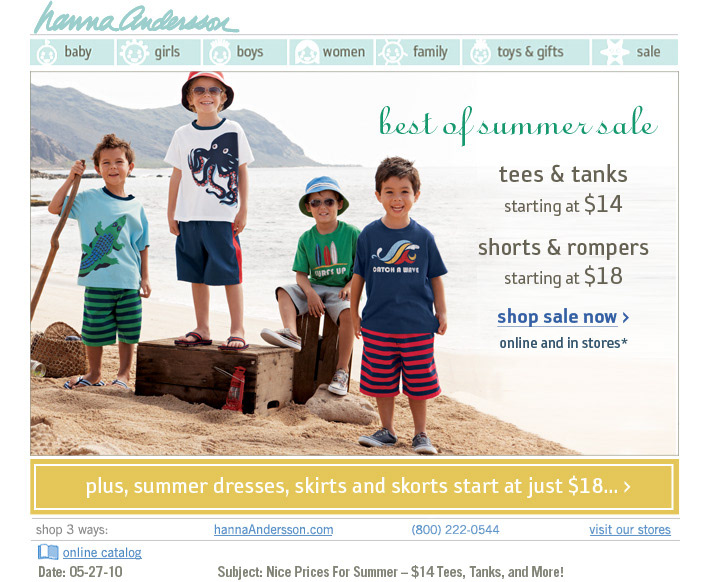Click the arrow after shop sale now

pos(626,317)
